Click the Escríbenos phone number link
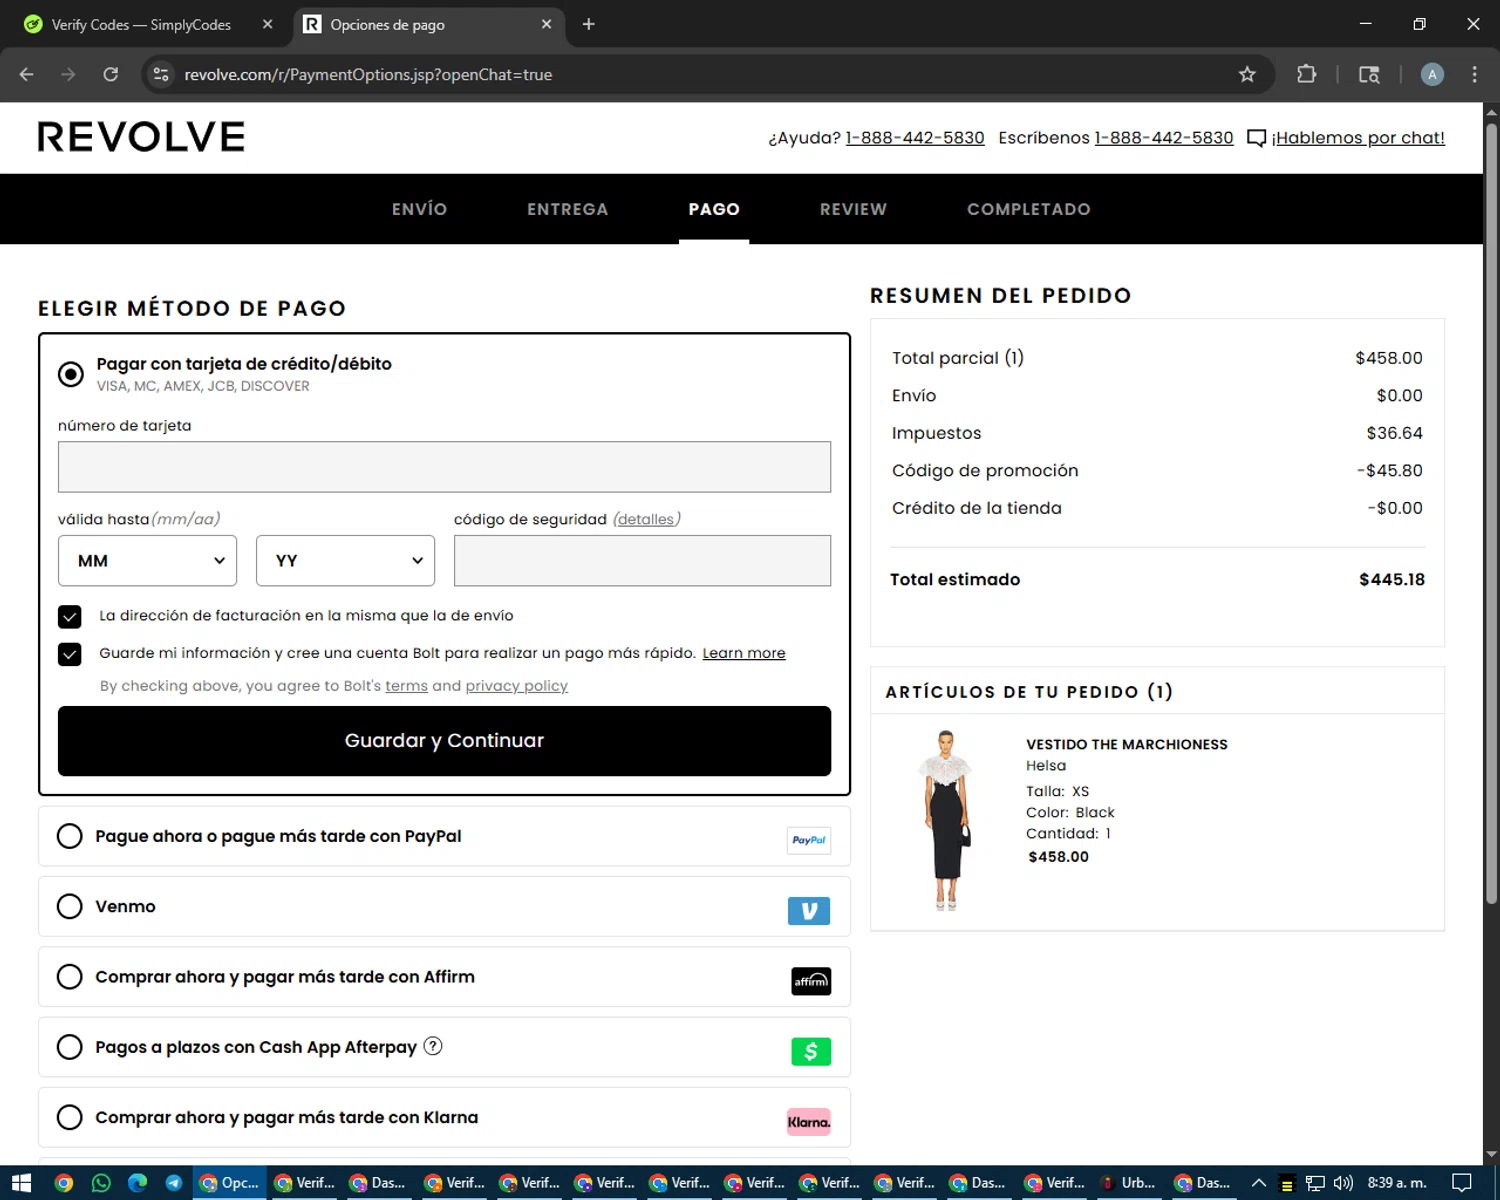The width and height of the screenshot is (1500, 1200). pos(1164,138)
